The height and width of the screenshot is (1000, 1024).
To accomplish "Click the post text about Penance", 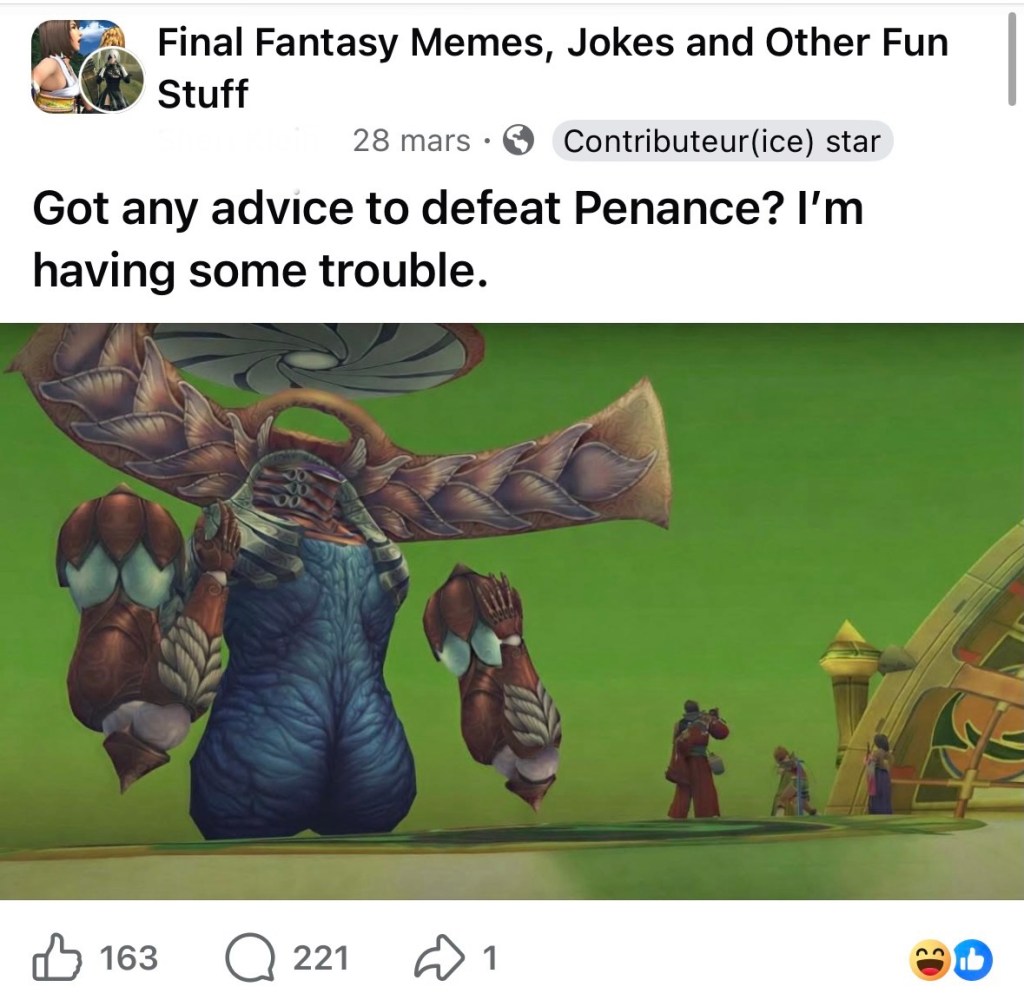I will pyautogui.click(x=447, y=239).
